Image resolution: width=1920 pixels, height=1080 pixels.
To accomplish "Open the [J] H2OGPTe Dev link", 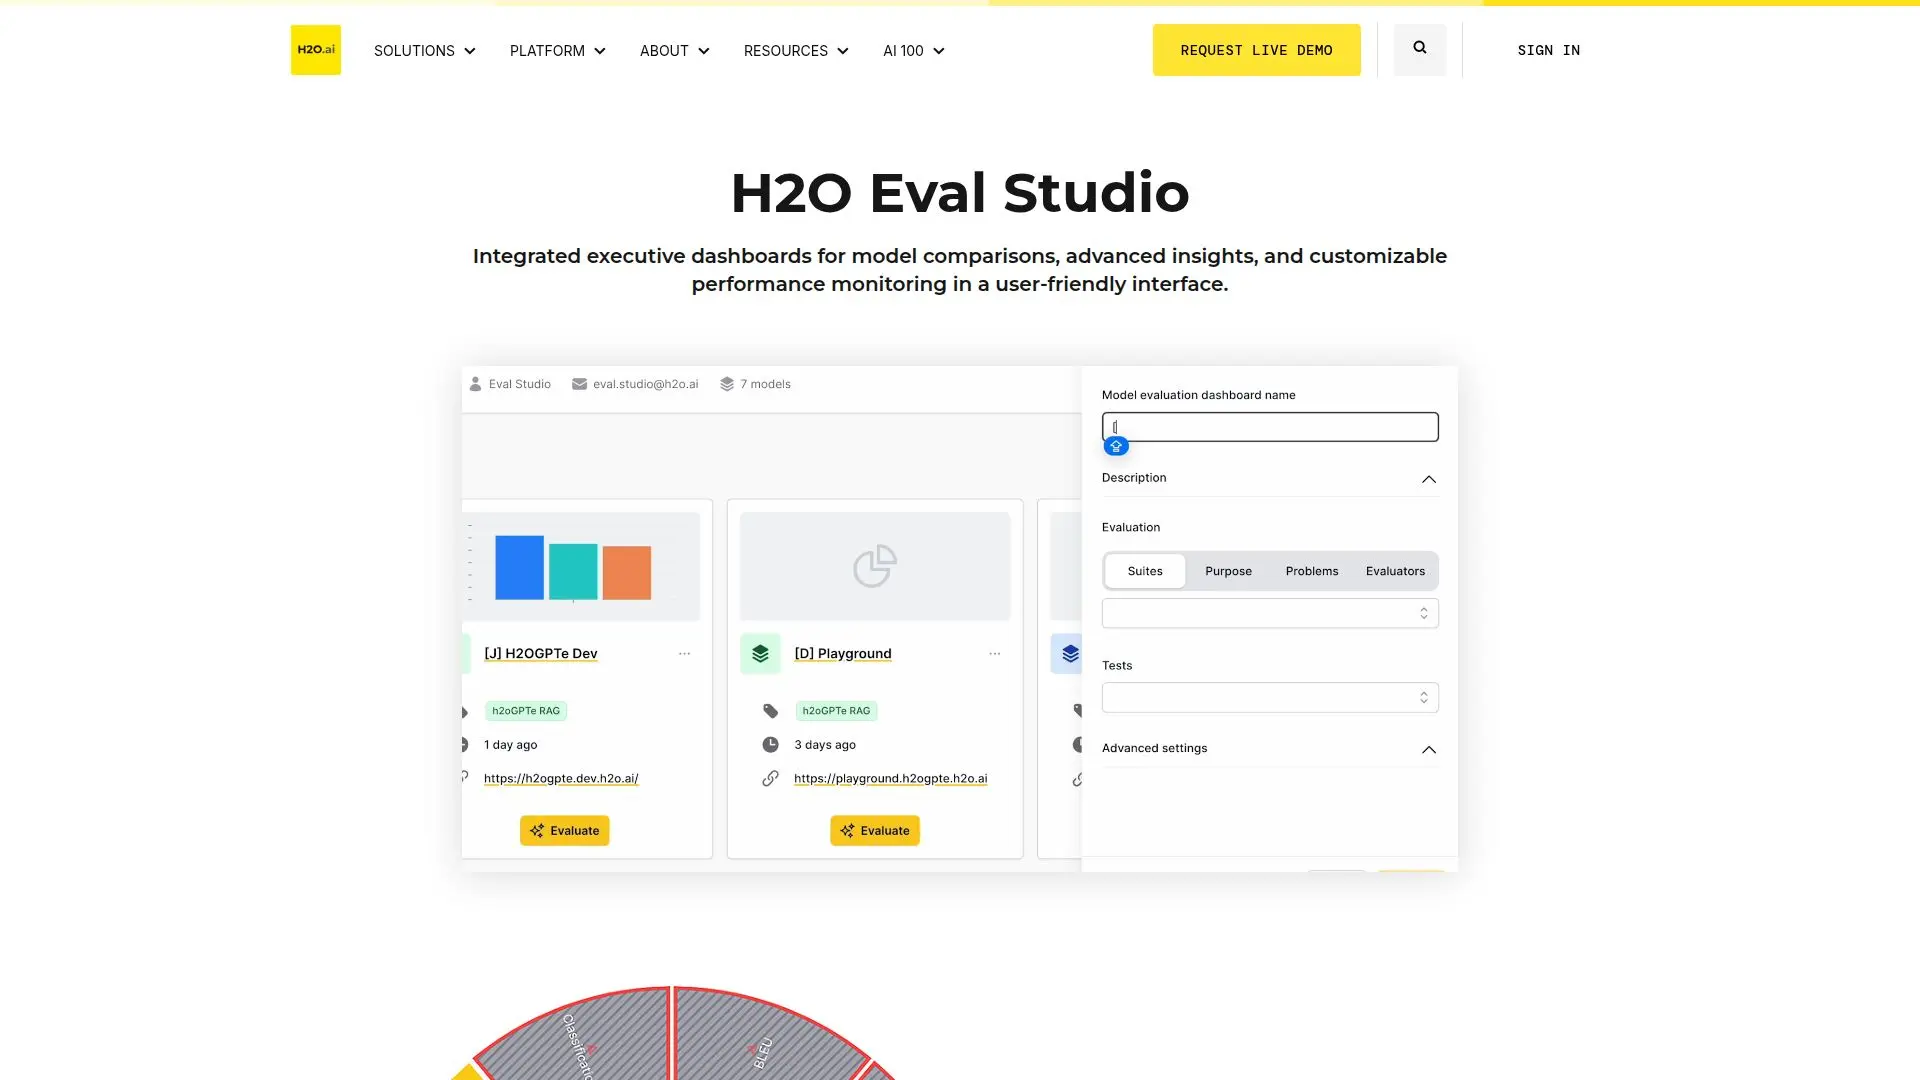I will [x=541, y=654].
